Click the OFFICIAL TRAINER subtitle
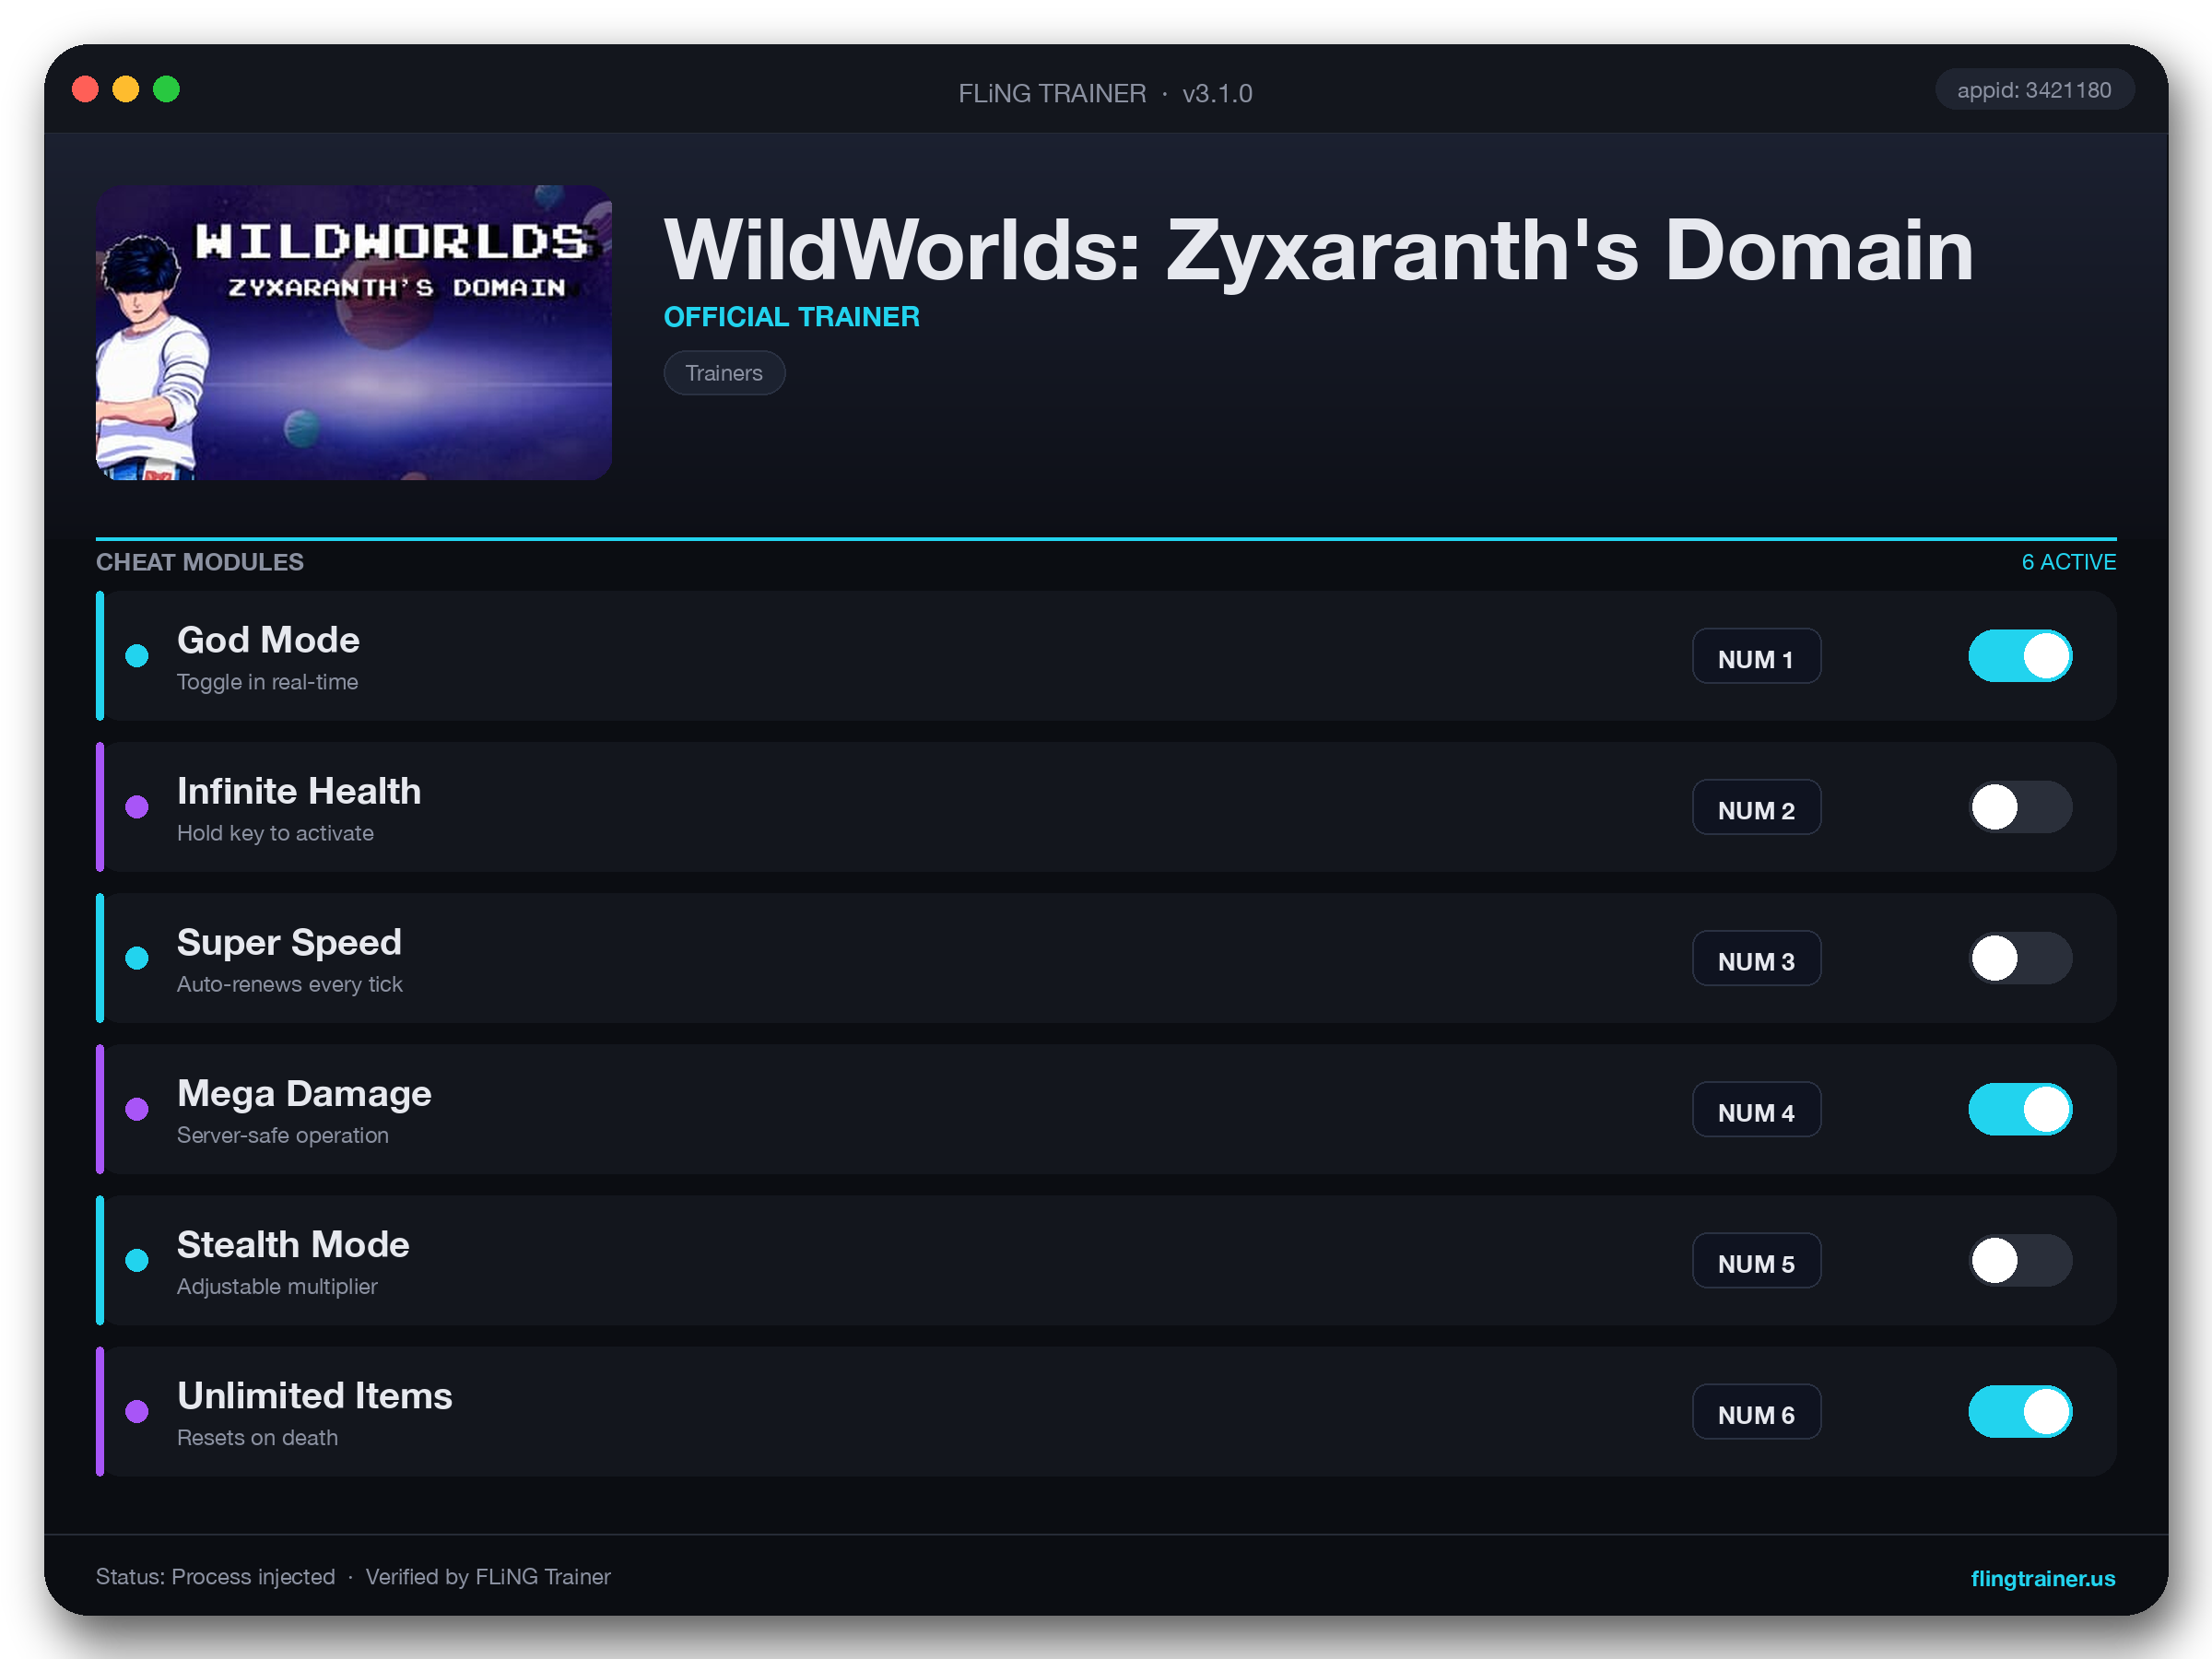The height and width of the screenshot is (1659, 2212). (x=792, y=317)
